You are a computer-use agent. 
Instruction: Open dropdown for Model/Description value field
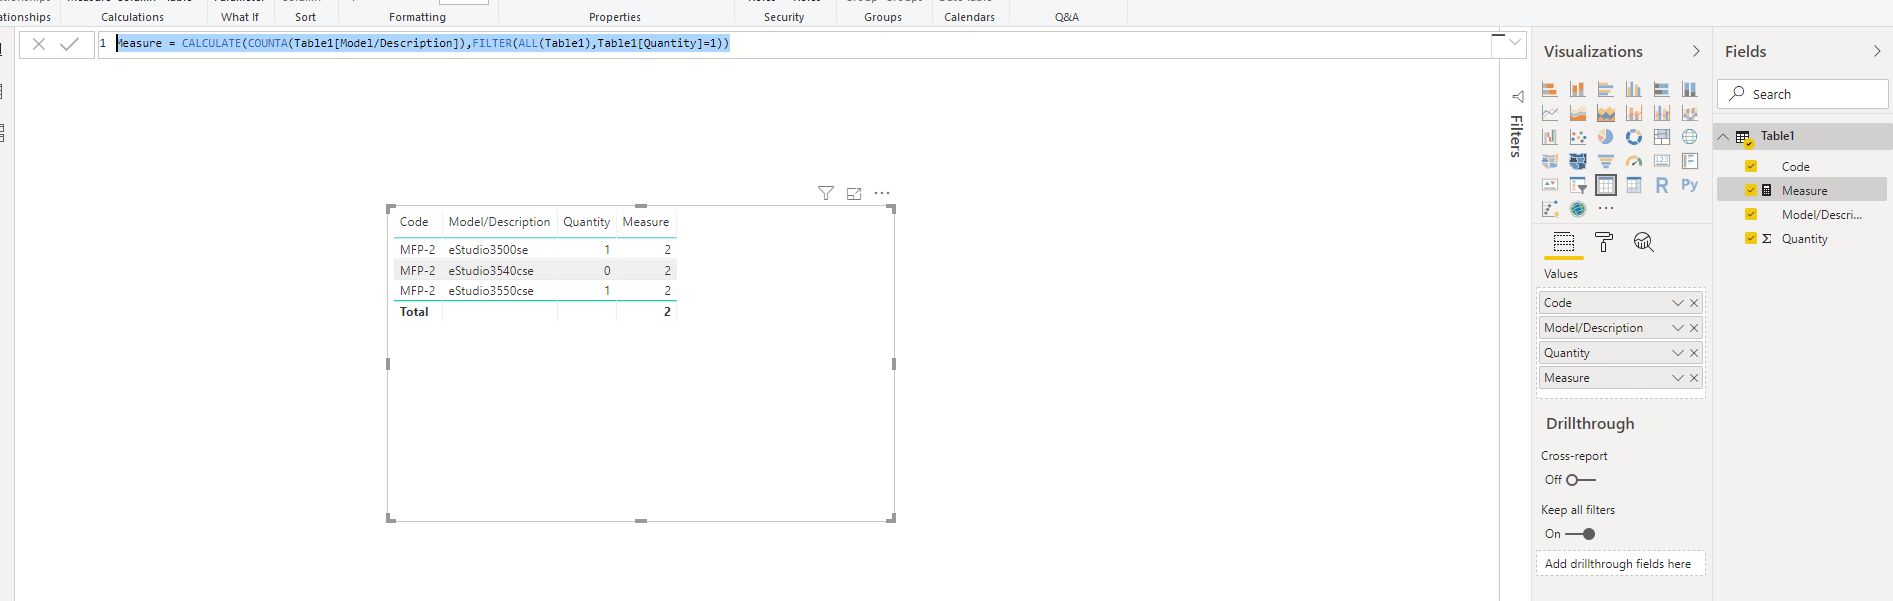click(x=1677, y=328)
